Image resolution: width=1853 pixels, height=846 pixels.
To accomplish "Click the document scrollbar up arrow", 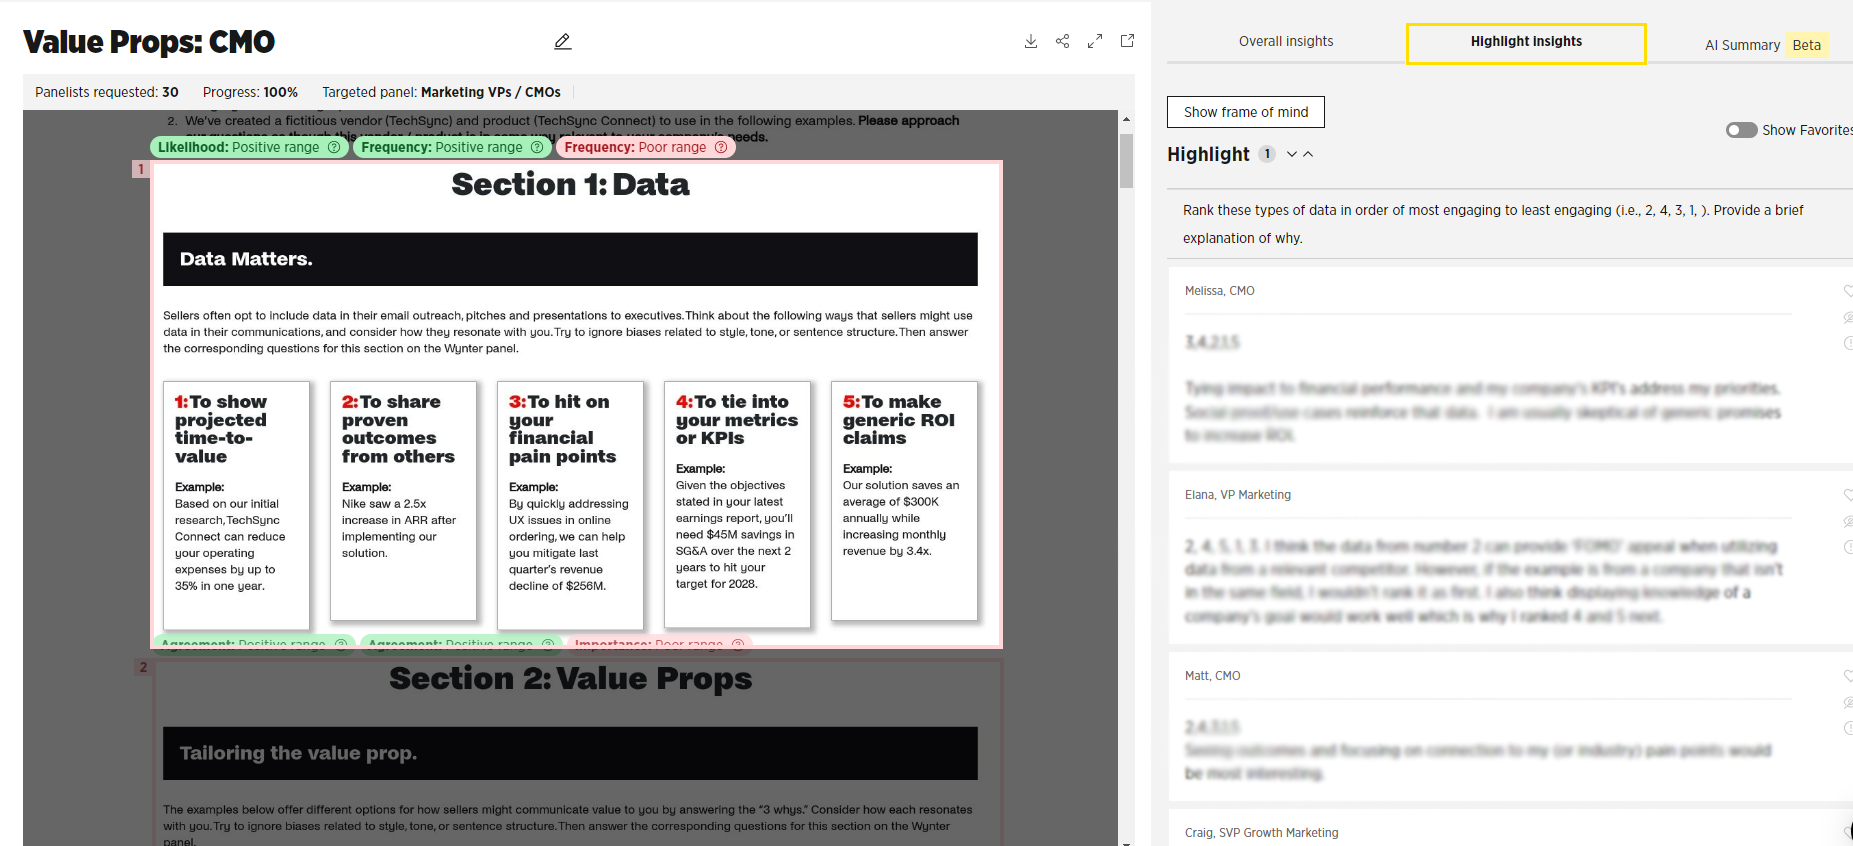I will [x=1127, y=119].
